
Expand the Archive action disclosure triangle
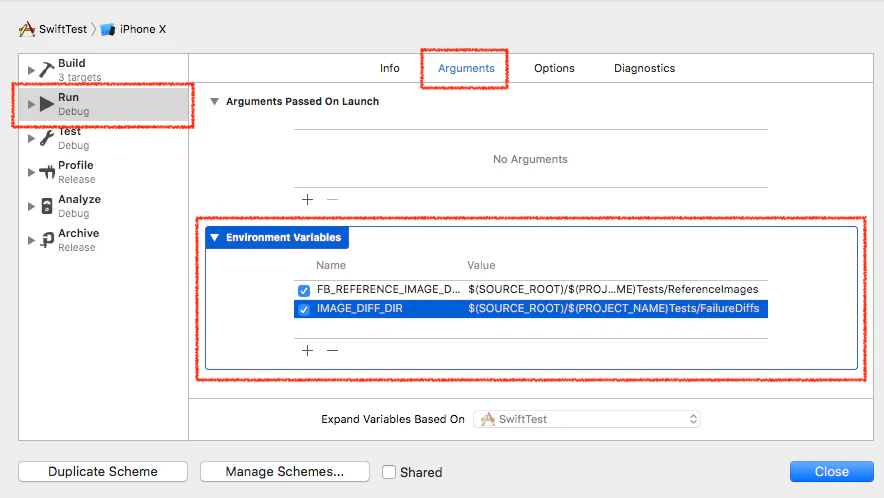(x=31, y=240)
